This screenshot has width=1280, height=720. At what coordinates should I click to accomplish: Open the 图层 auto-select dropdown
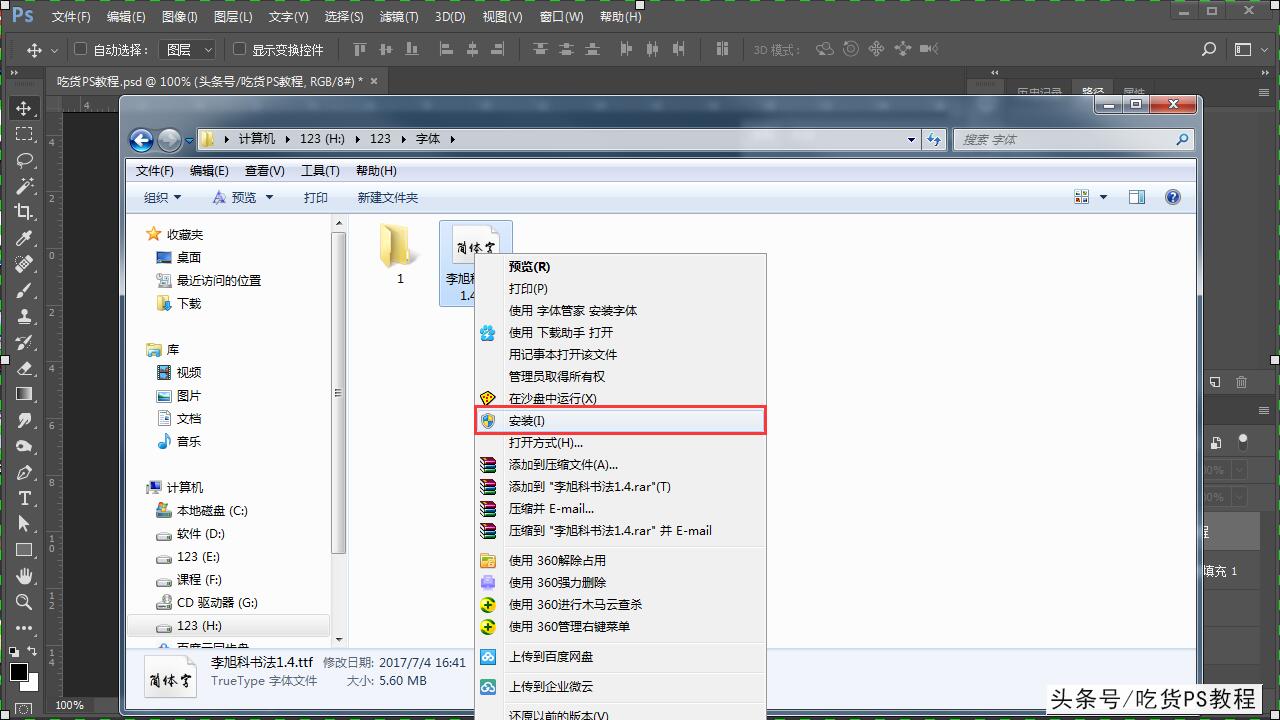pos(189,49)
